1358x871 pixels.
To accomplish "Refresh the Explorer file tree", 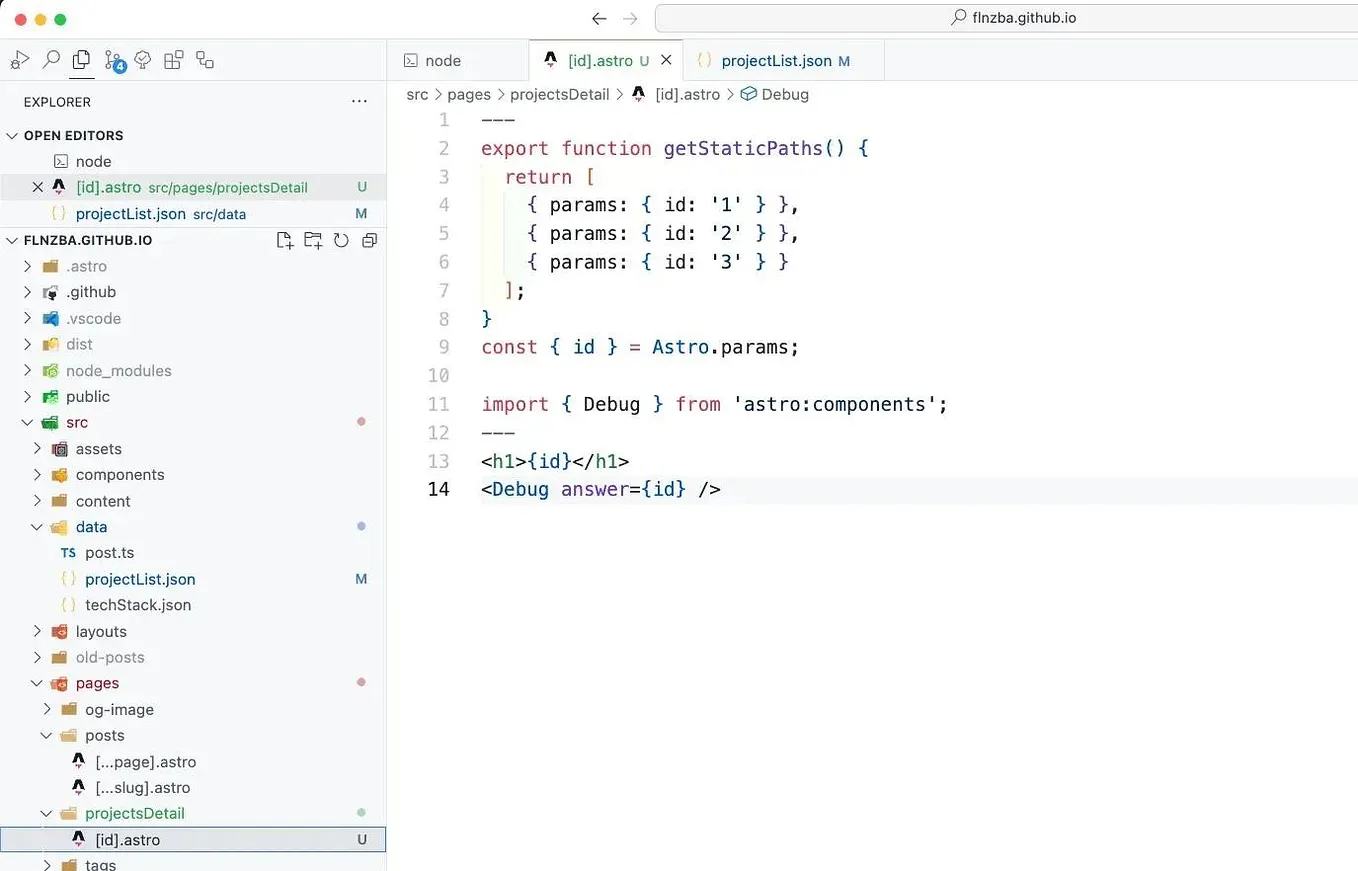I will (341, 240).
